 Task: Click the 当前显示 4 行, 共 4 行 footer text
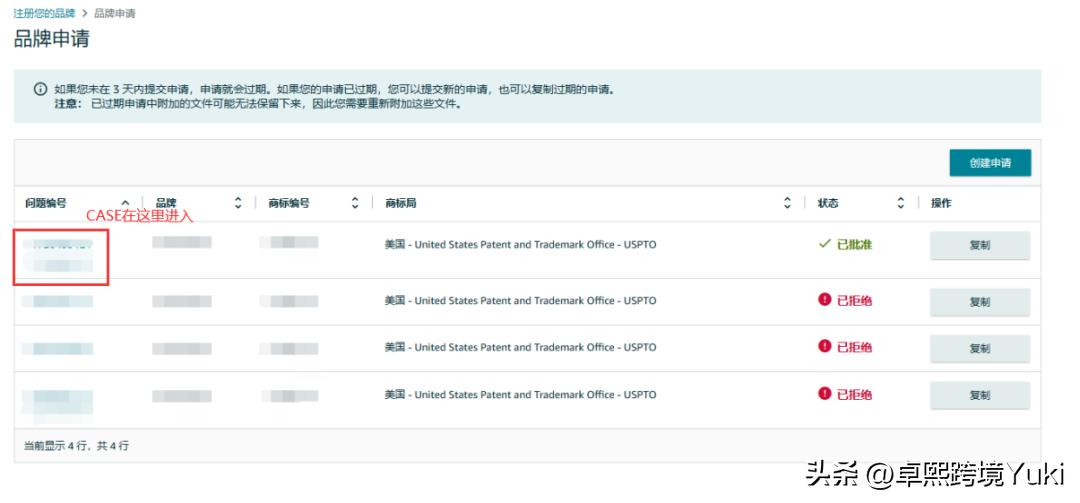(x=76, y=446)
